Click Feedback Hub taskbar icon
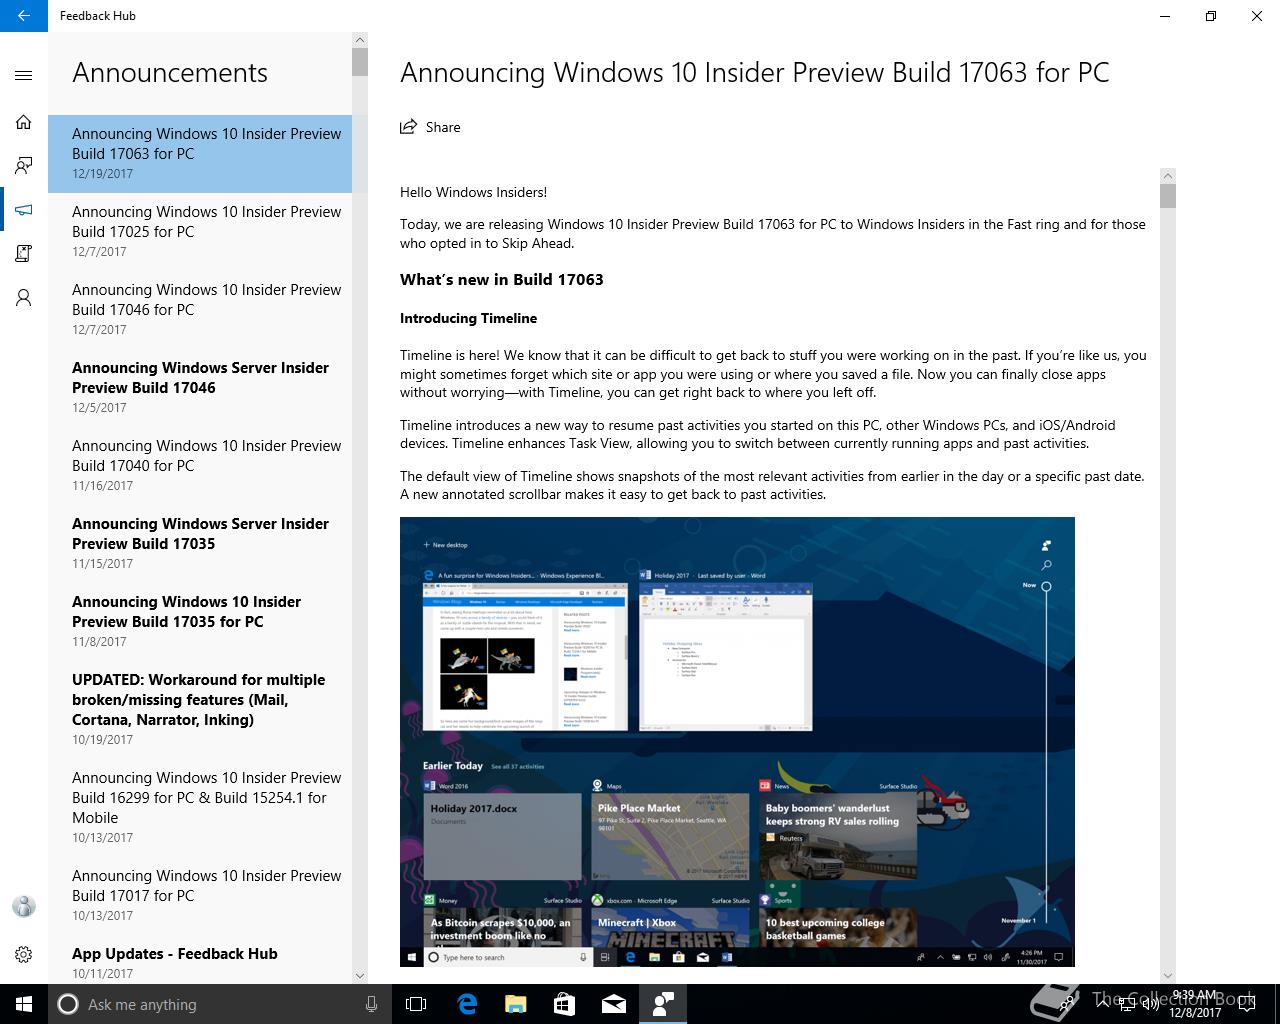 pos(662,1004)
